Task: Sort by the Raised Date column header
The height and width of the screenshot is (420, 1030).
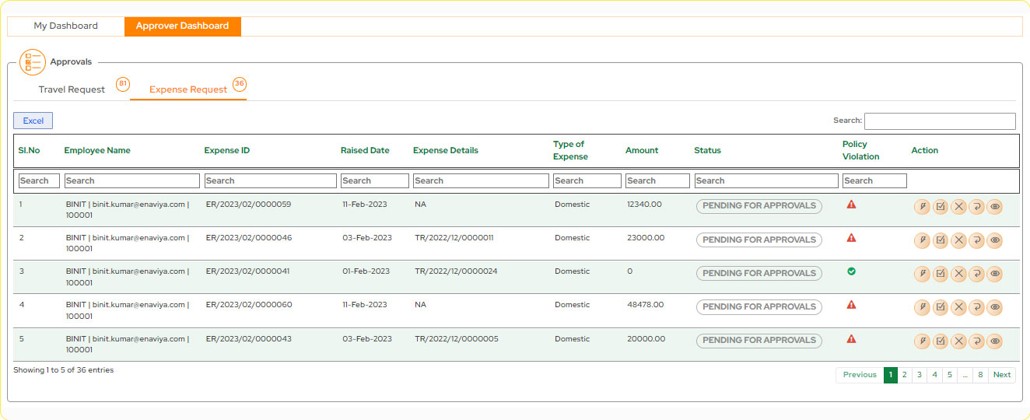Action: (x=365, y=151)
